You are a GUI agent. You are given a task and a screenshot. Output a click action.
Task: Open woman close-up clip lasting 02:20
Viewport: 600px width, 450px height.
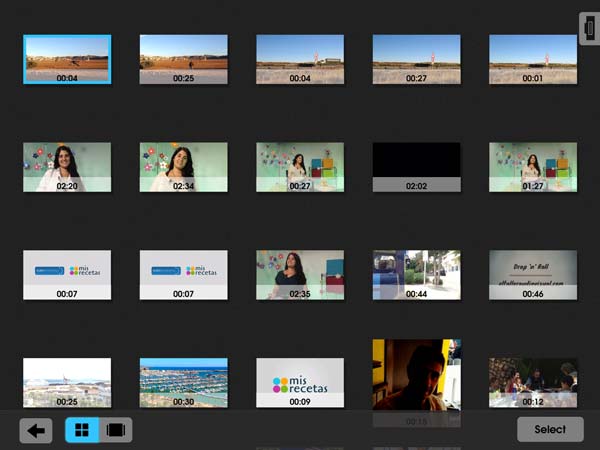tap(67, 167)
